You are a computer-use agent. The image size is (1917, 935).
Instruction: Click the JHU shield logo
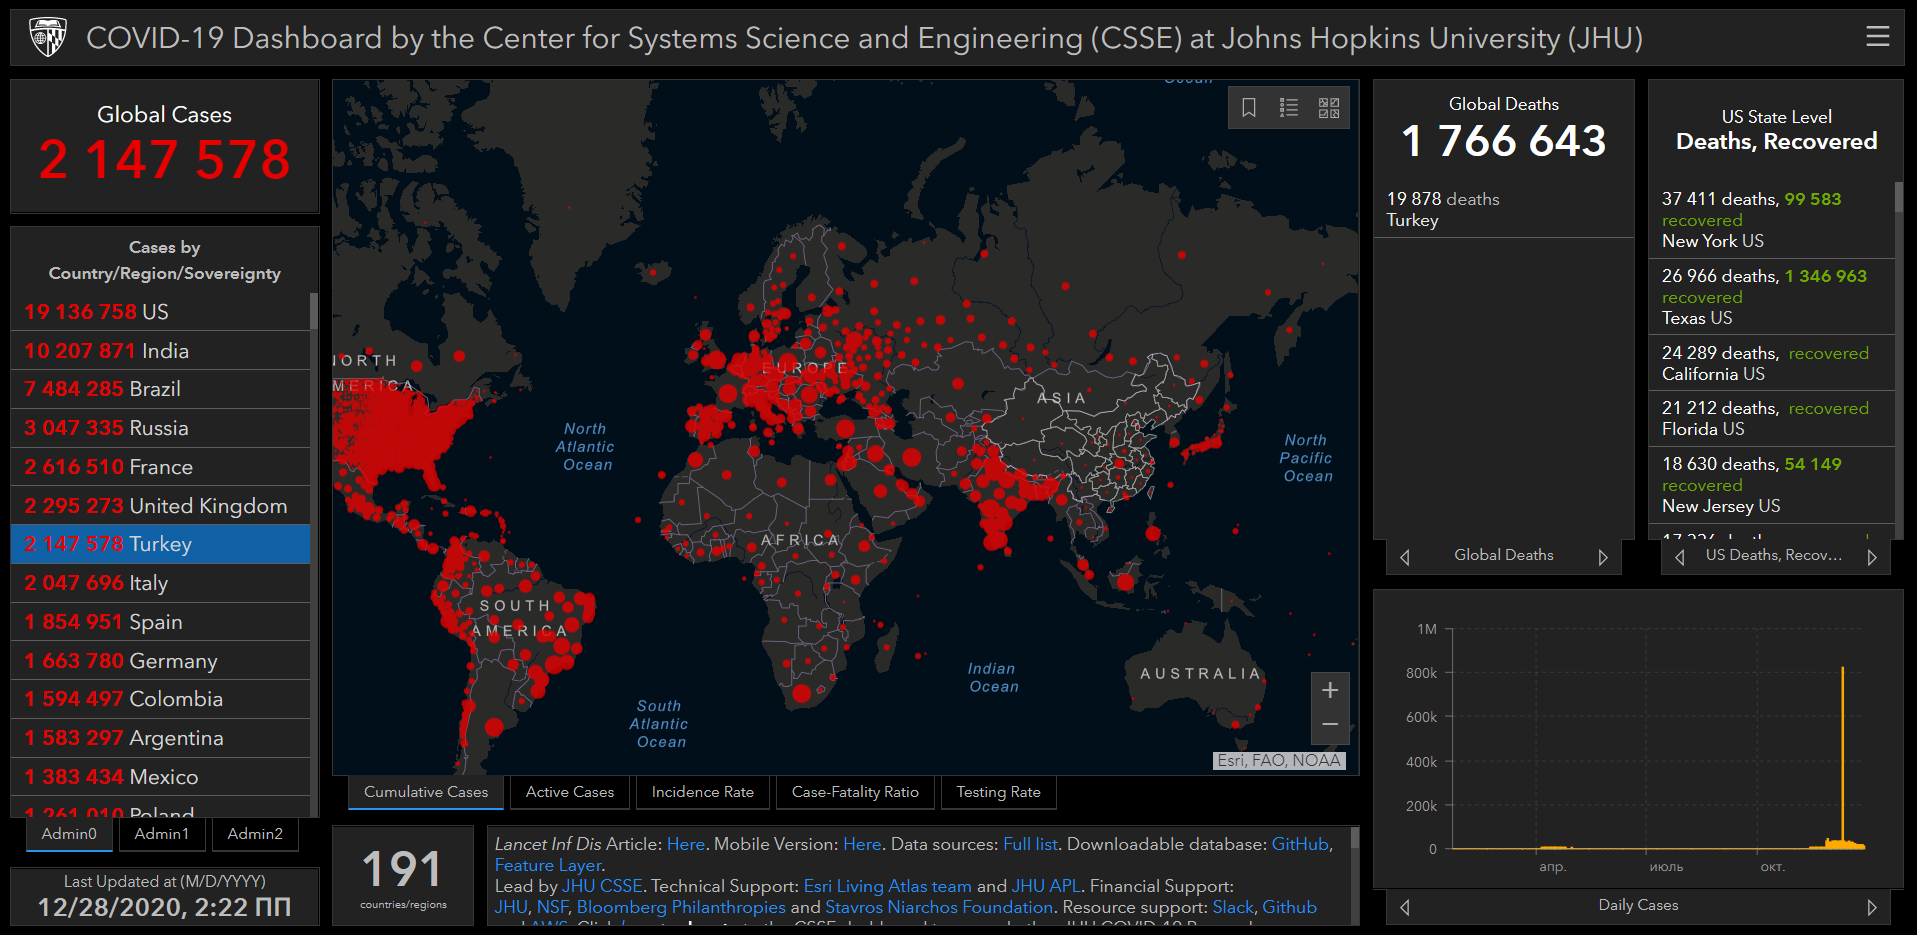(48, 38)
